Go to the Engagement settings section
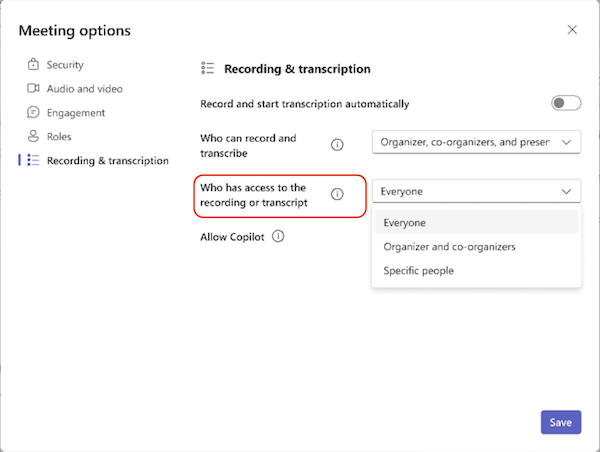600x452 pixels. [76, 113]
